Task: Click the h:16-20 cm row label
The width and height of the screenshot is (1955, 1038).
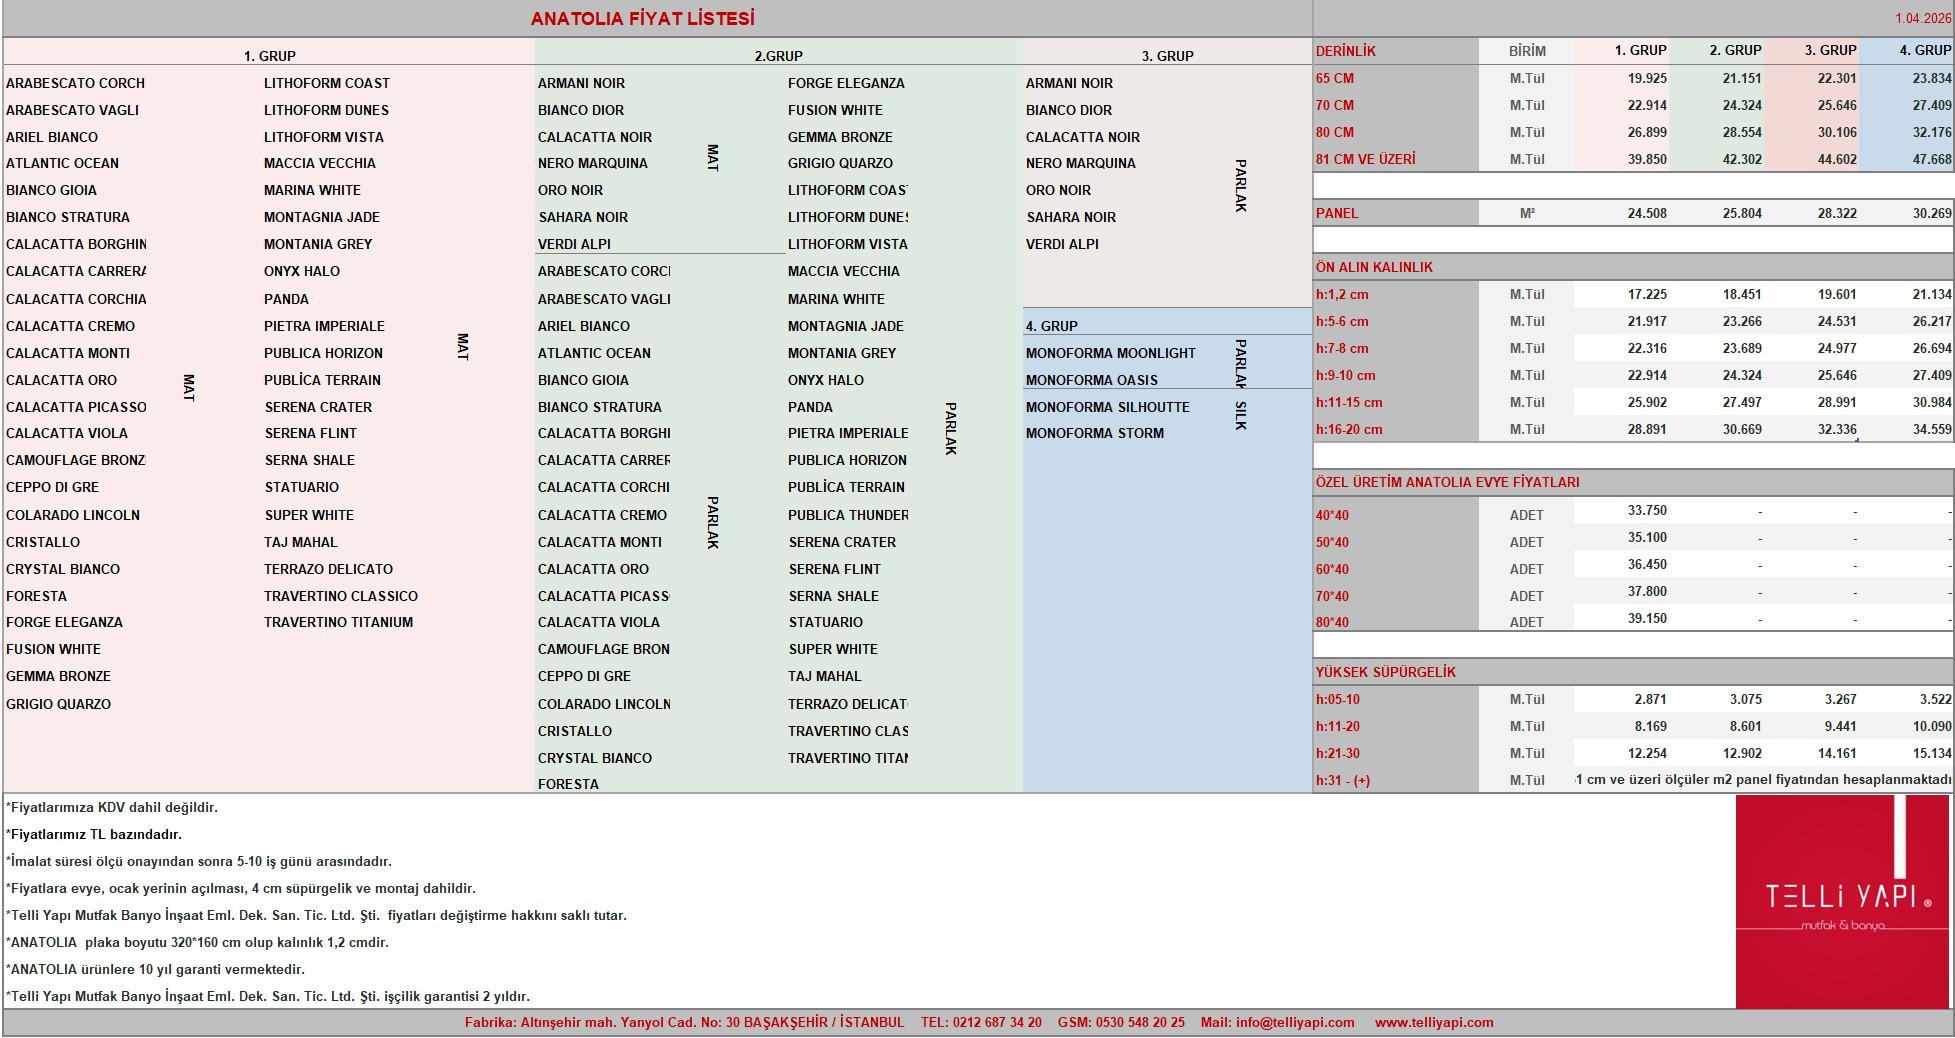Action: [x=1349, y=430]
